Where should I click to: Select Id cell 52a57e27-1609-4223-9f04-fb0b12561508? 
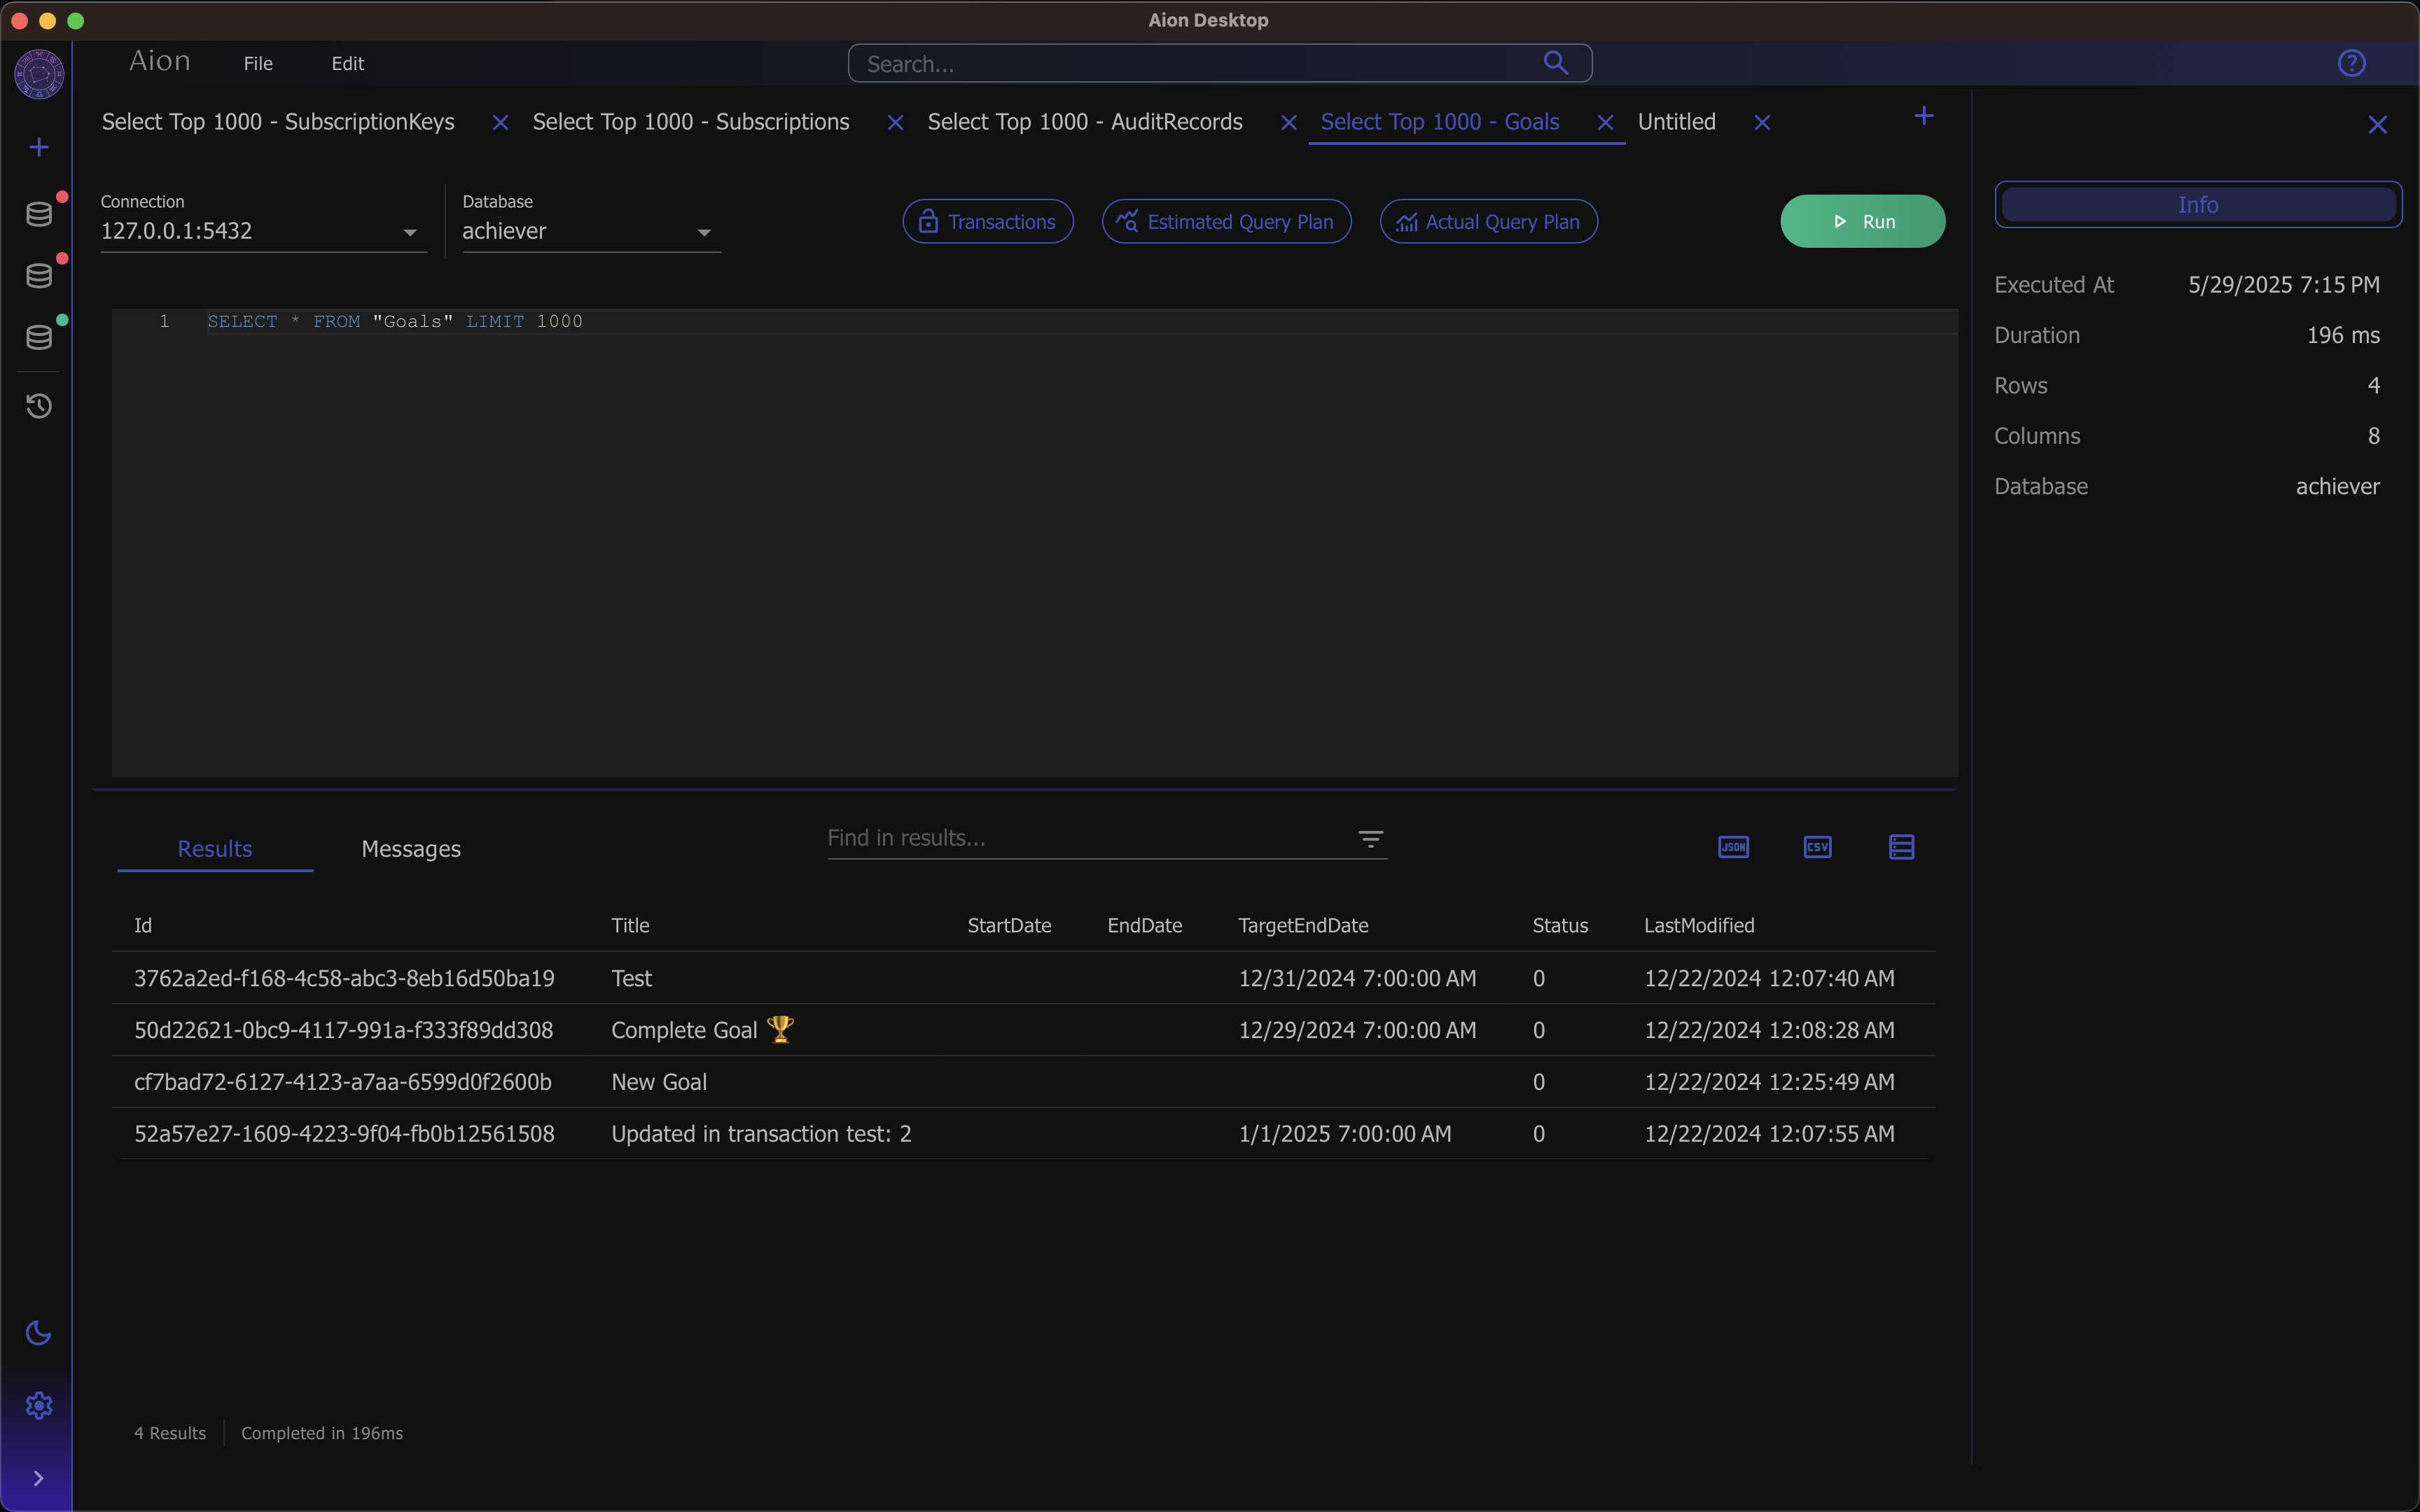click(x=344, y=1134)
